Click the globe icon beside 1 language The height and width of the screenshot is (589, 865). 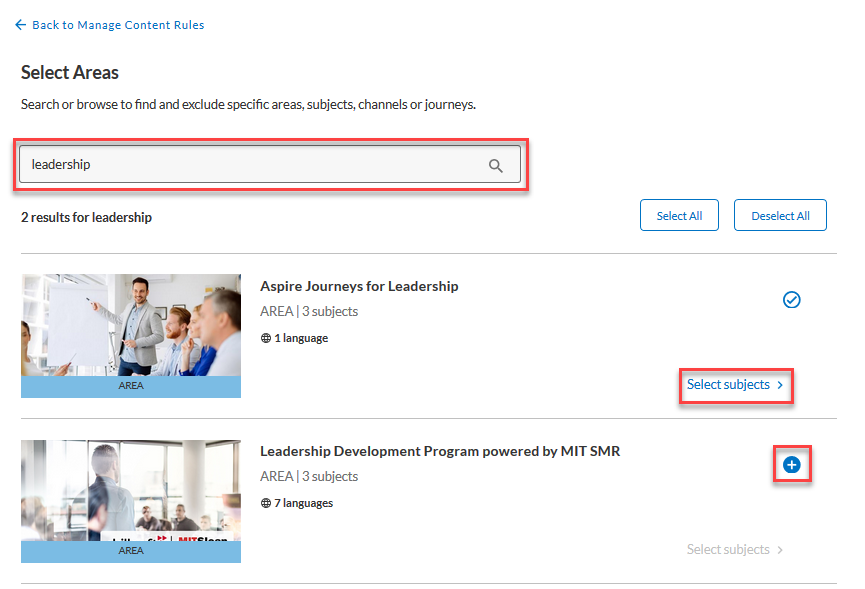pyautogui.click(x=266, y=338)
